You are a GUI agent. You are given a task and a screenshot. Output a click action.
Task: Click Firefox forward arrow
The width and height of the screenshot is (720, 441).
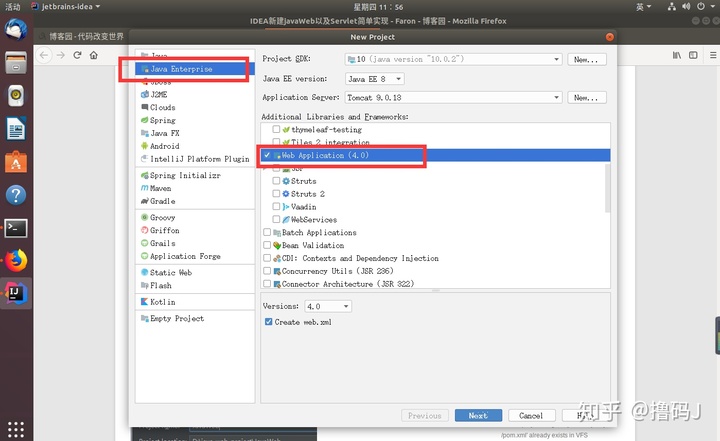[x=61, y=55]
